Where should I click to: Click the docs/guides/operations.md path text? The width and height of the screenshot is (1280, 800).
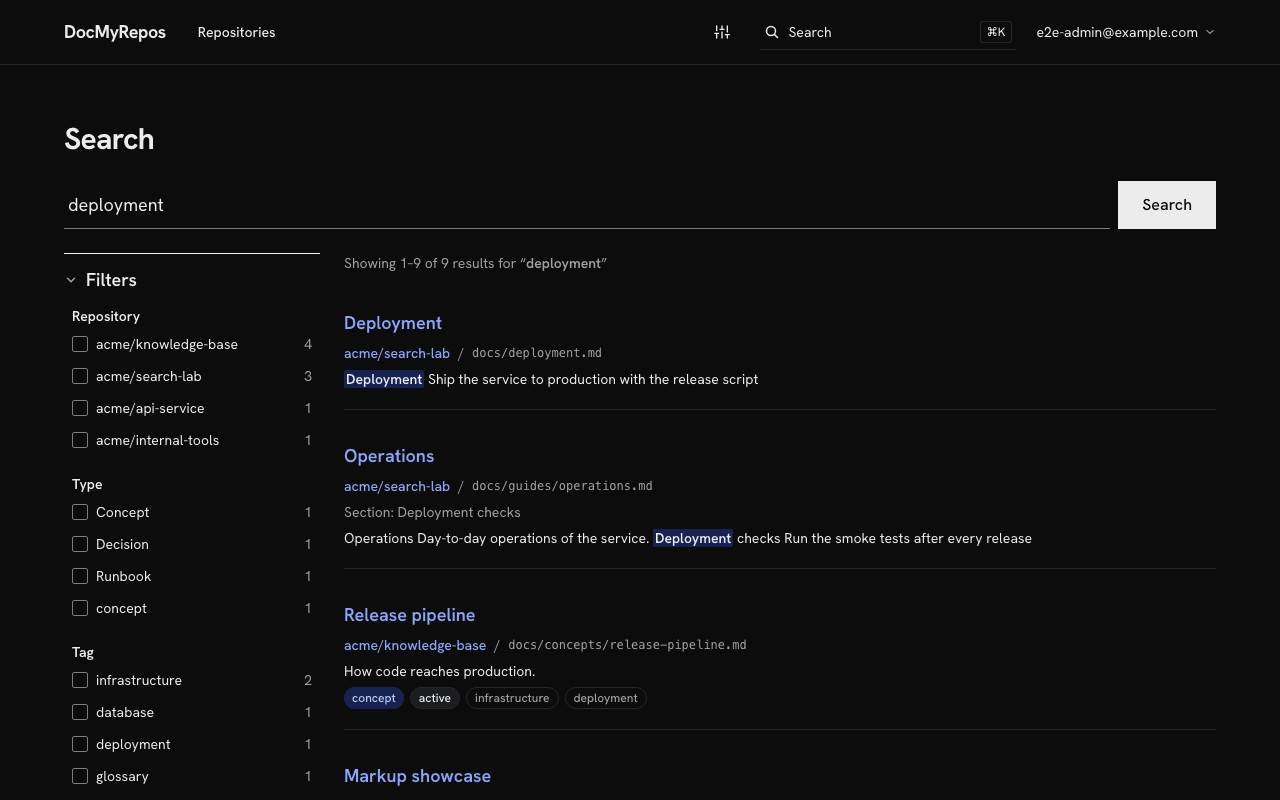[x=562, y=486]
